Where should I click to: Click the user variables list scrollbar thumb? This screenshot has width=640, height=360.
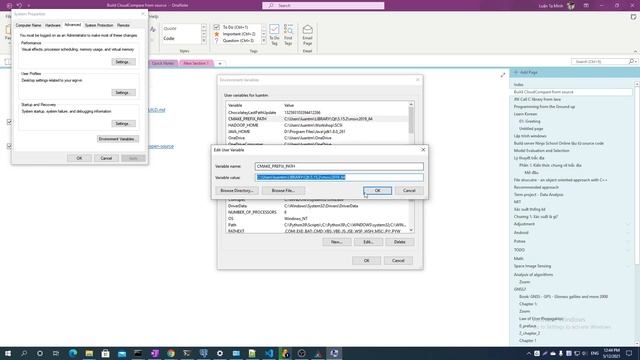coord(411,120)
